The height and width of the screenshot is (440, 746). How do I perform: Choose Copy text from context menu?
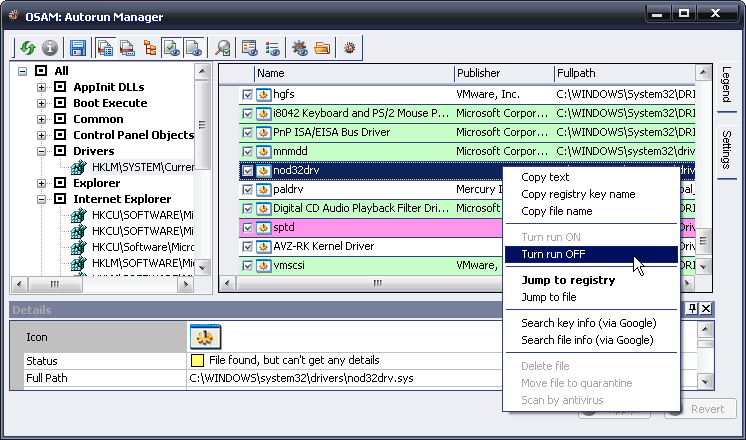click(x=545, y=177)
